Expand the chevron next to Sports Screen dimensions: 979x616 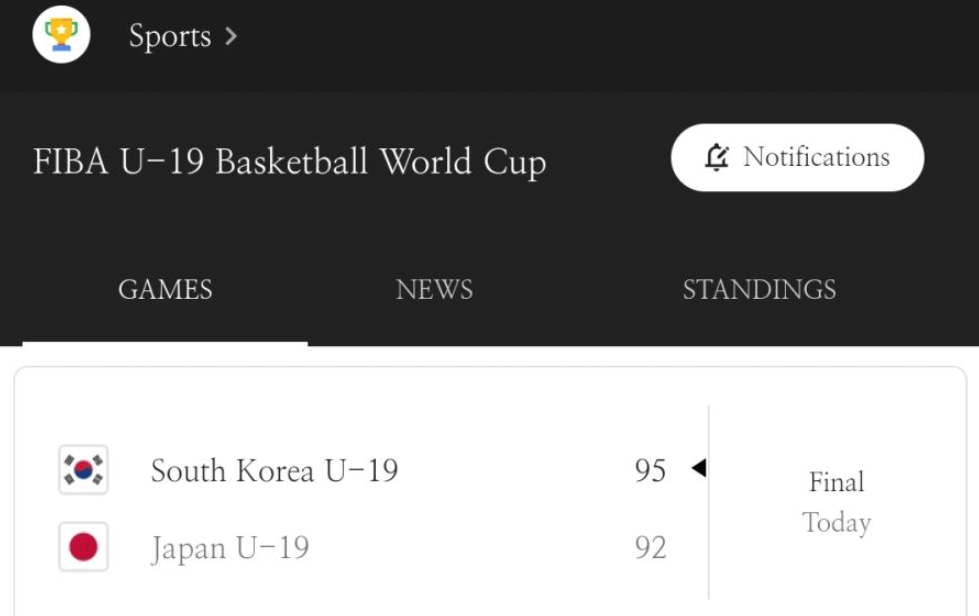(x=231, y=37)
